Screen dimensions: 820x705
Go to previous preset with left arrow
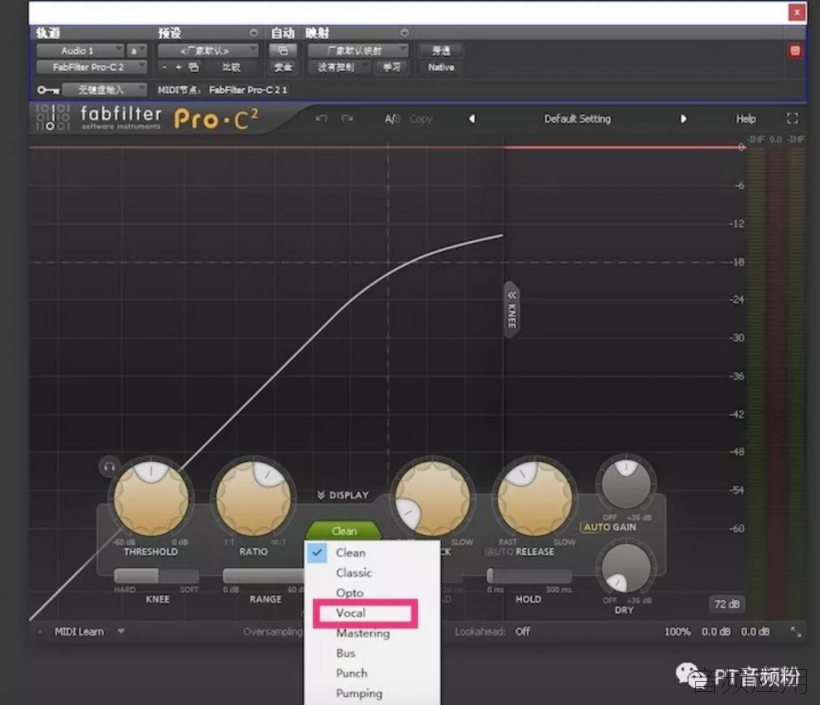click(472, 119)
